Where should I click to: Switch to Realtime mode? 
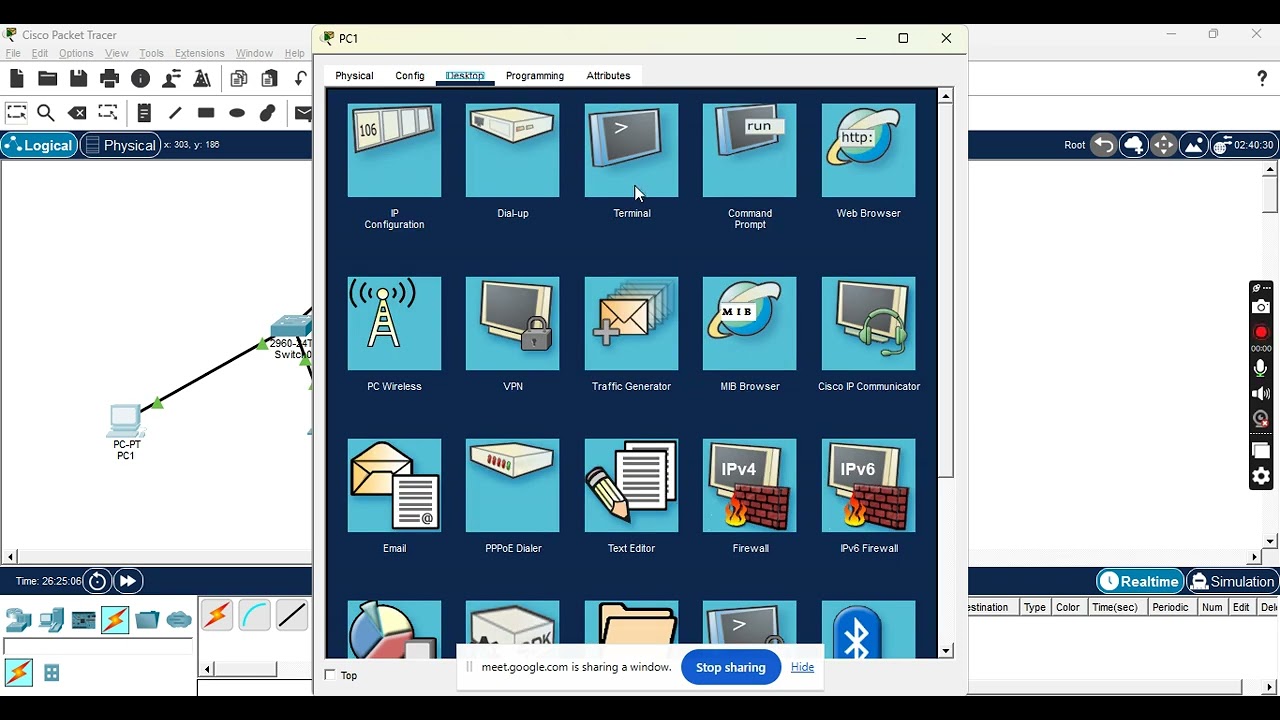point(1140,581)
